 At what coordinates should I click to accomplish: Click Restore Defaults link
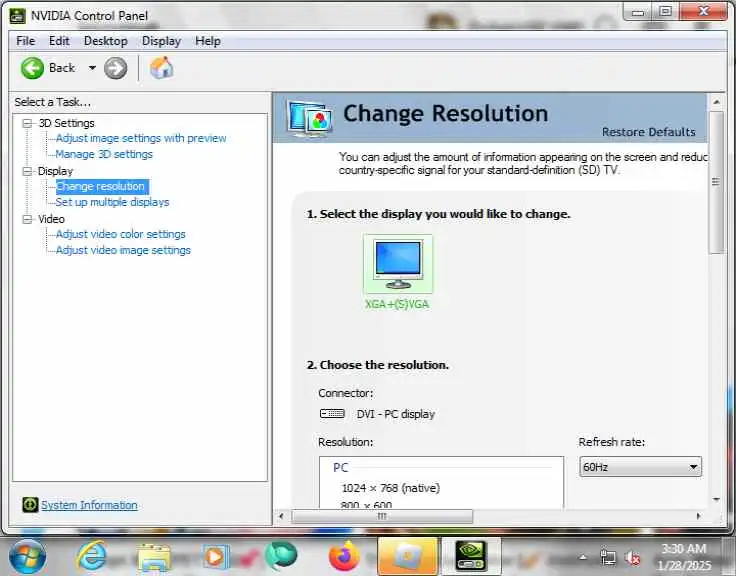pyautogui.click(x=648, y=132)
